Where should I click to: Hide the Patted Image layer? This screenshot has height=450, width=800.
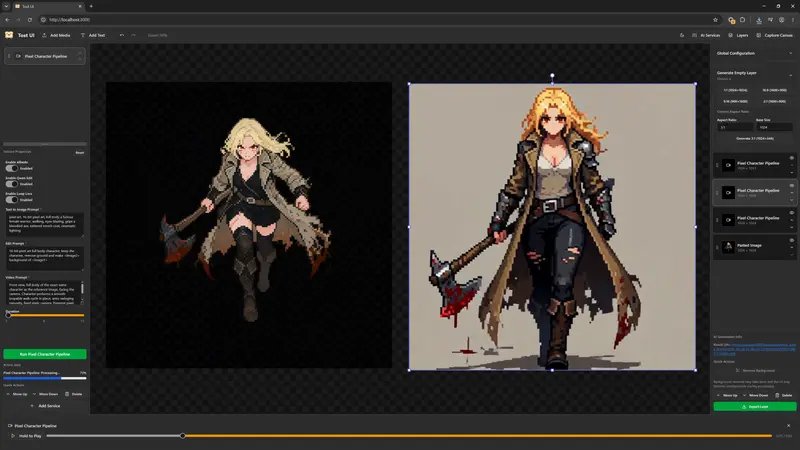[x=792, y=240]
